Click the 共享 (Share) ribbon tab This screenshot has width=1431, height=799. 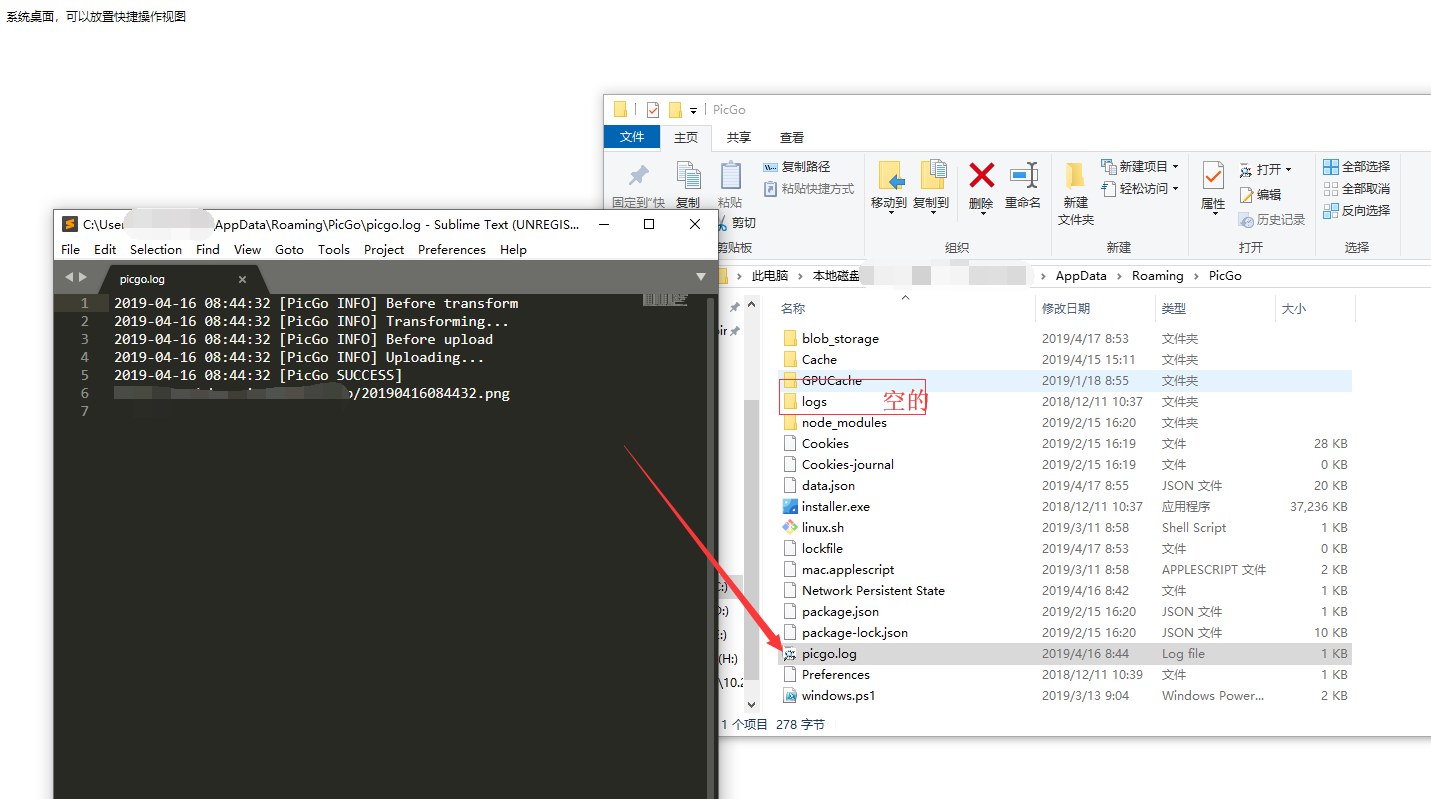pos(738,137)
